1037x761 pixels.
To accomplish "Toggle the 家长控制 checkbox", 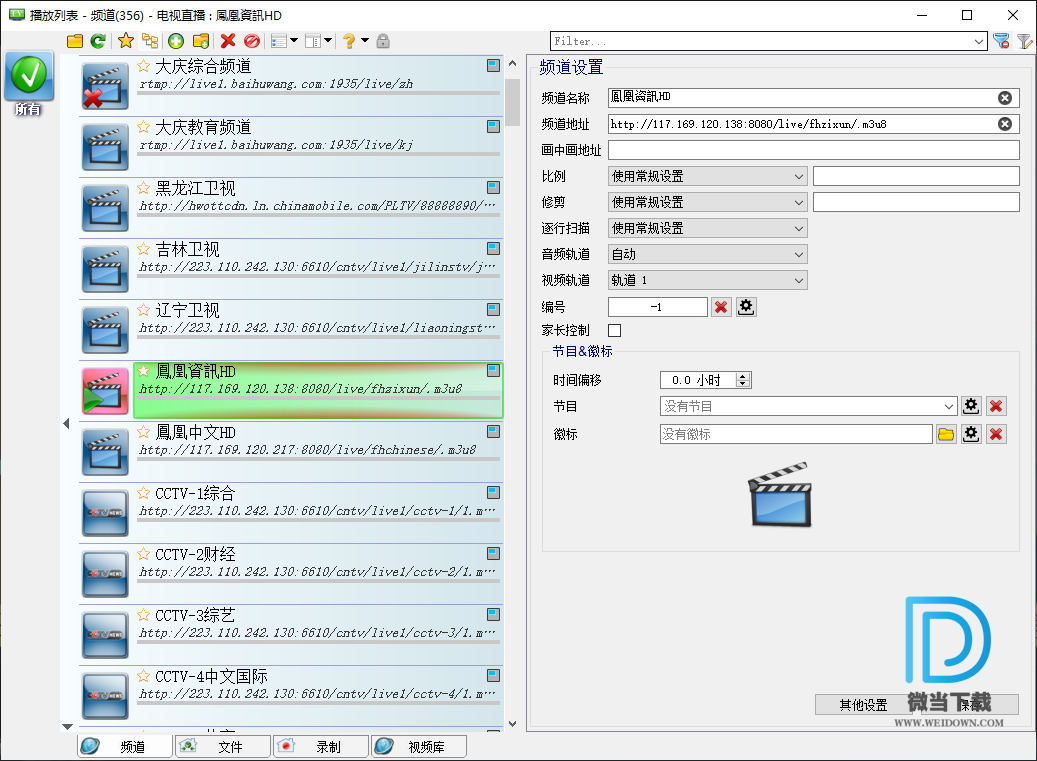I will pyautogui.click(x=615, y=330).
